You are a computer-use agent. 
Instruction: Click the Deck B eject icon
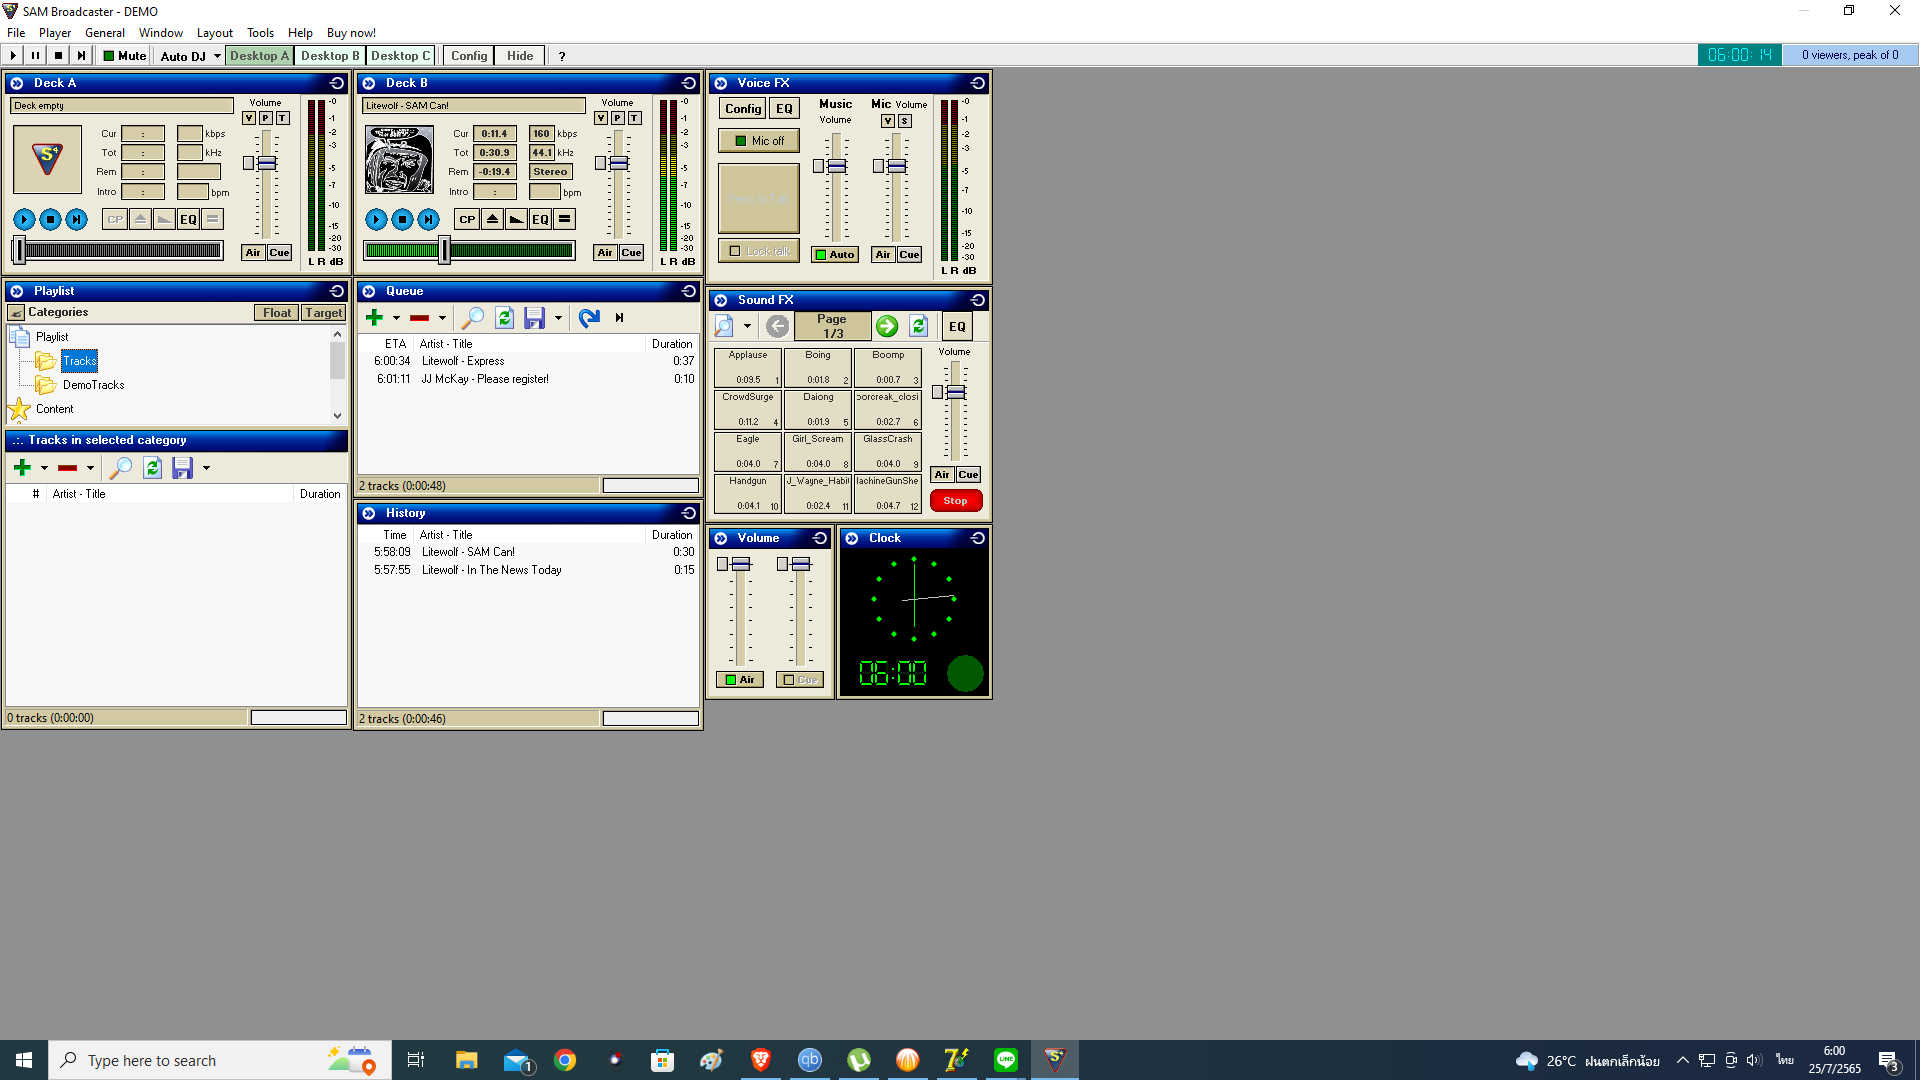pyautogui.click(x=492, y=219)
